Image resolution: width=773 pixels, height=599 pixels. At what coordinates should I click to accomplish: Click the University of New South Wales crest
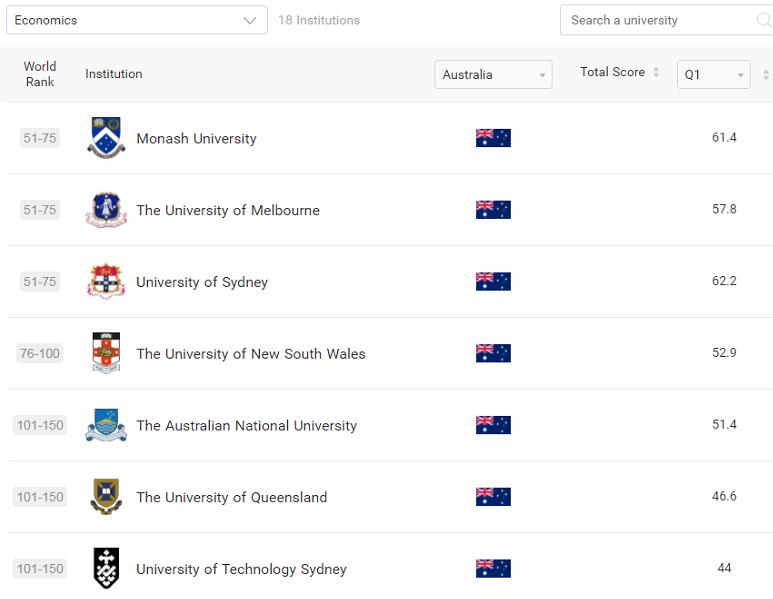[x=106, y=353]
